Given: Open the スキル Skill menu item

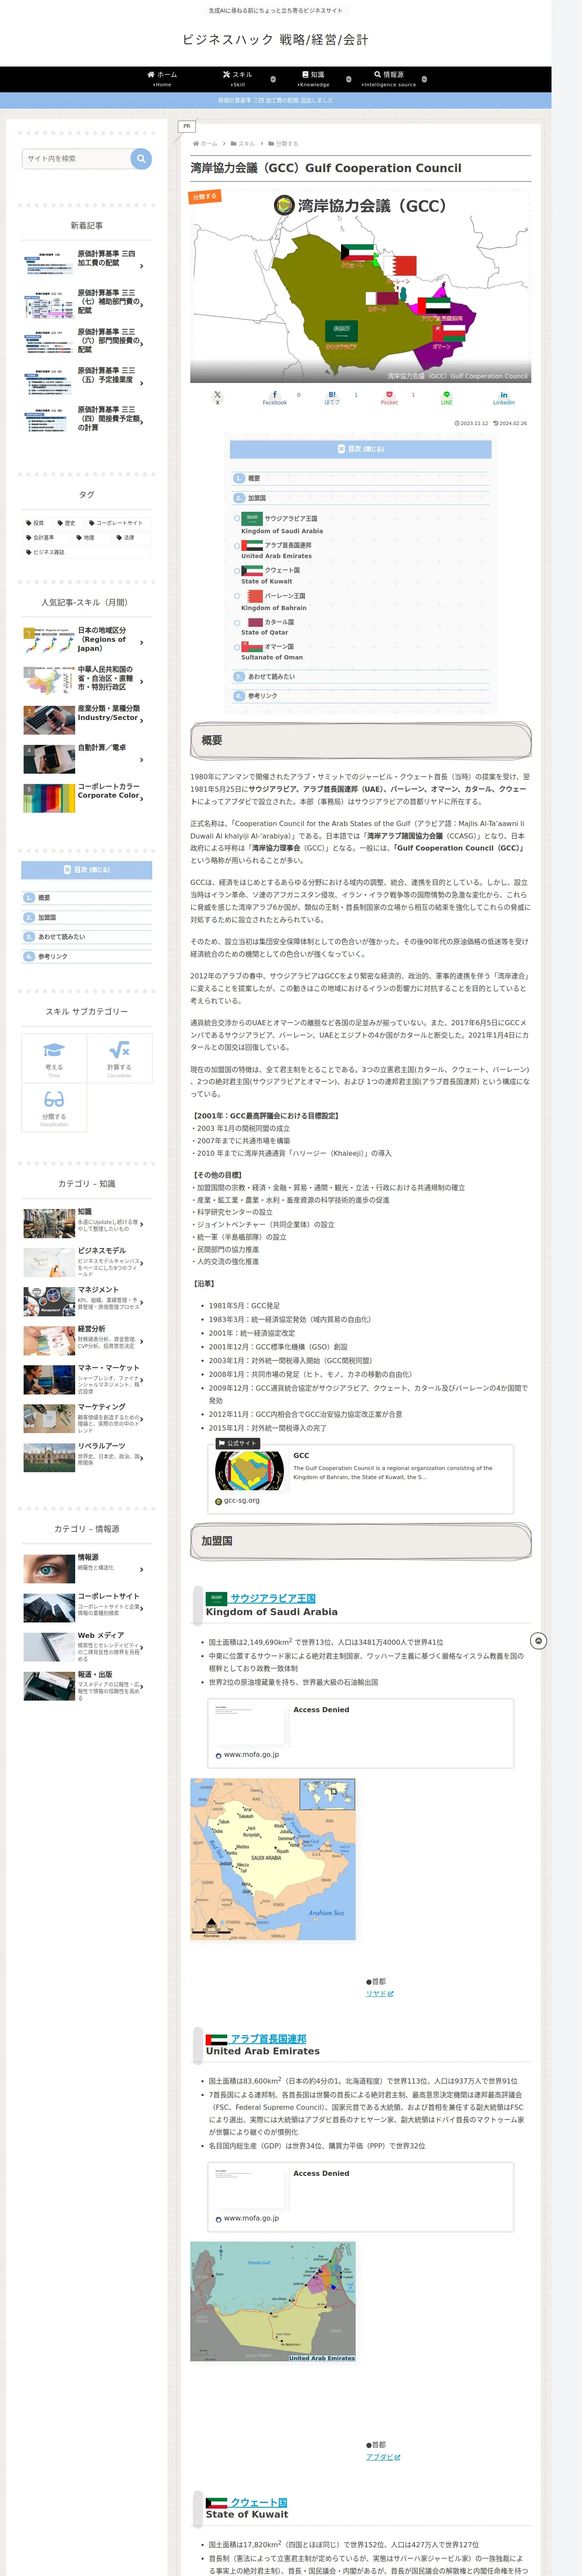Looking at the screenshot, I should pos(238,79).
